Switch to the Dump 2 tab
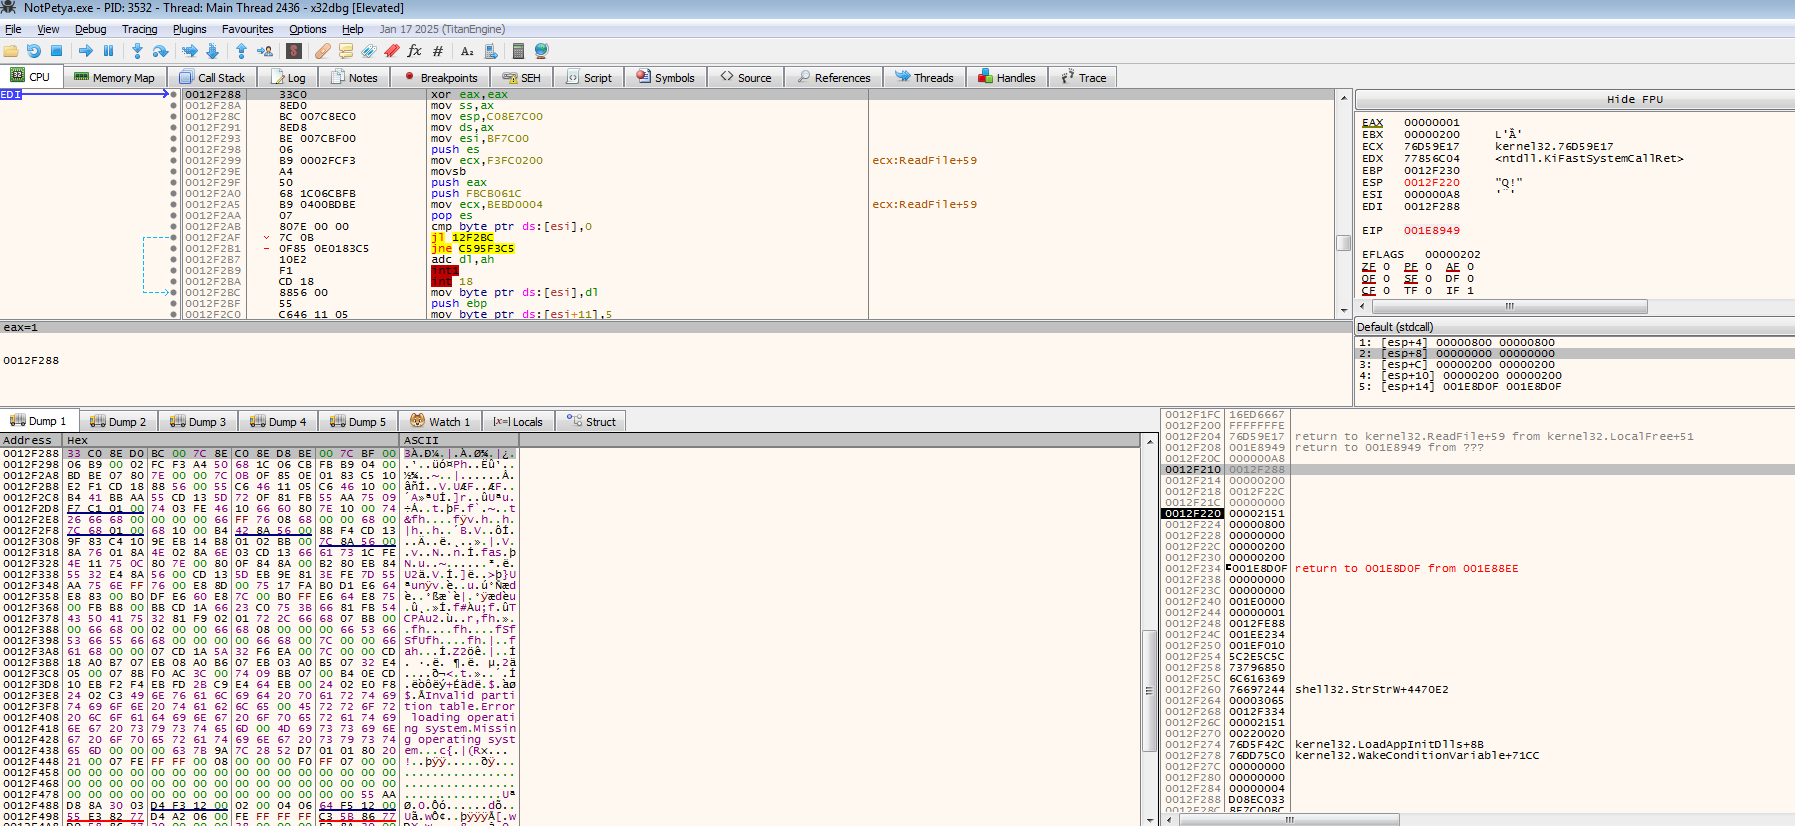 [118, 421]
